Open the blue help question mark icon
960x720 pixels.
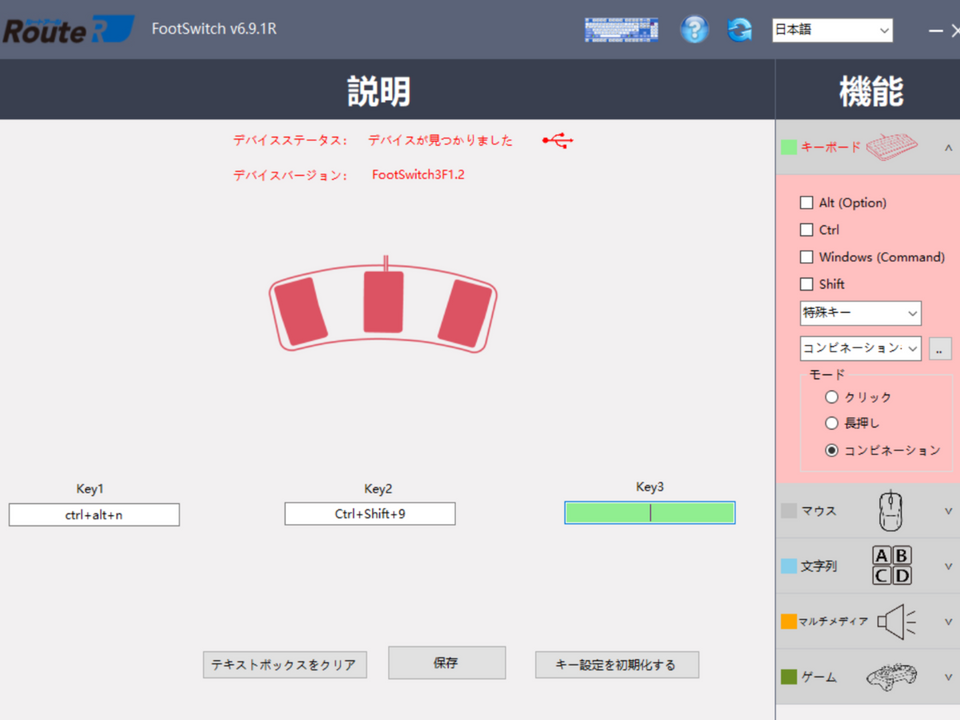[x=694, y=29]
